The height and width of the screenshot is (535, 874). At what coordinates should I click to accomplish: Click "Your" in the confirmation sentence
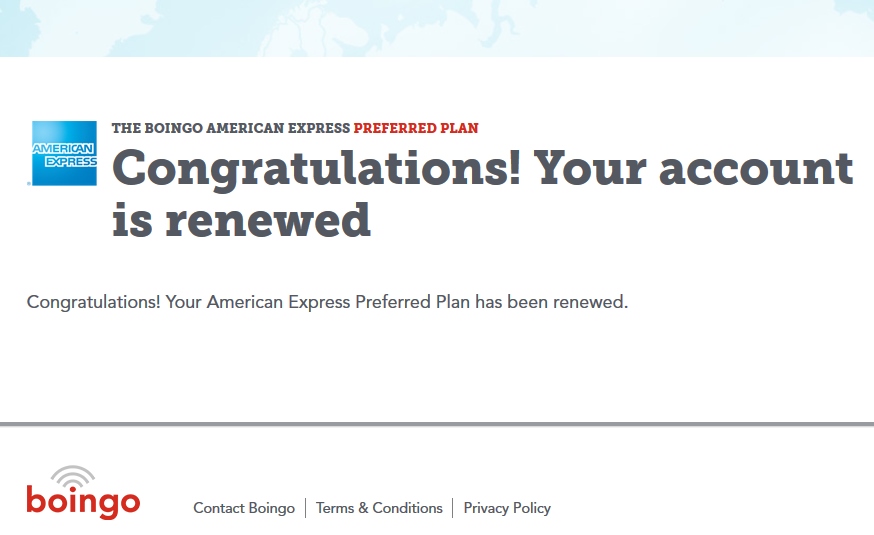(184, 302)
